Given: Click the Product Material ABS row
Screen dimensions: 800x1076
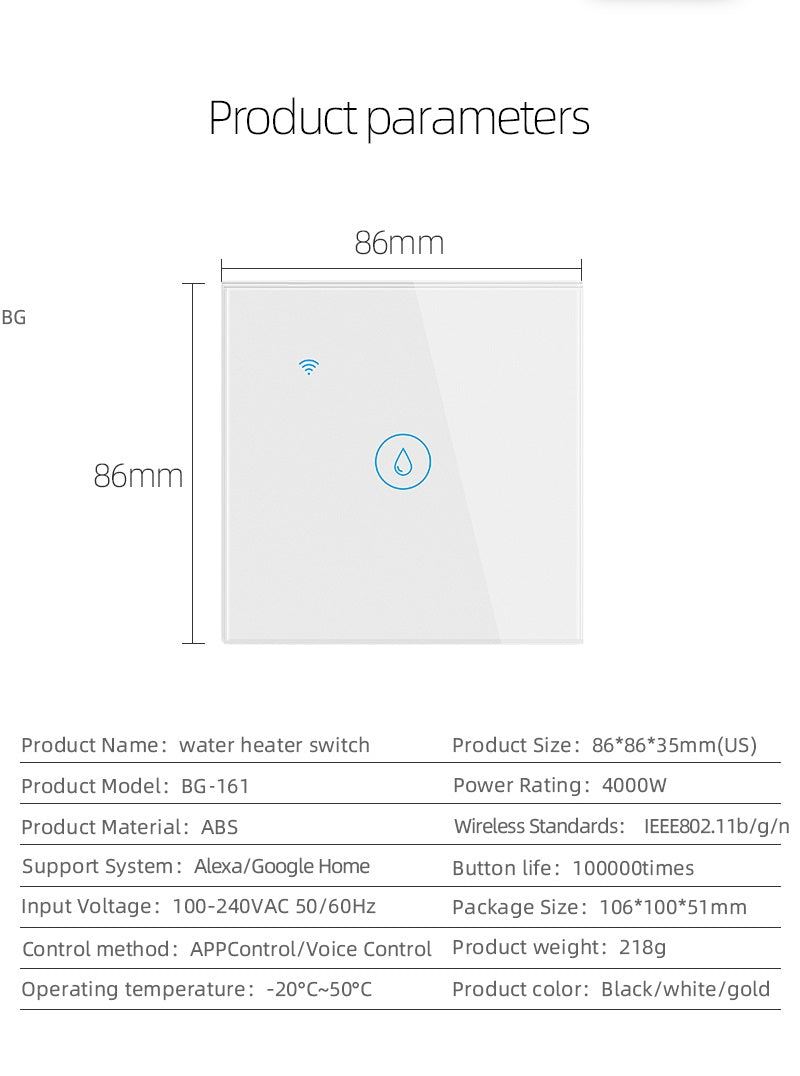Looking at the screenshot, I should (x=130, y=827).
